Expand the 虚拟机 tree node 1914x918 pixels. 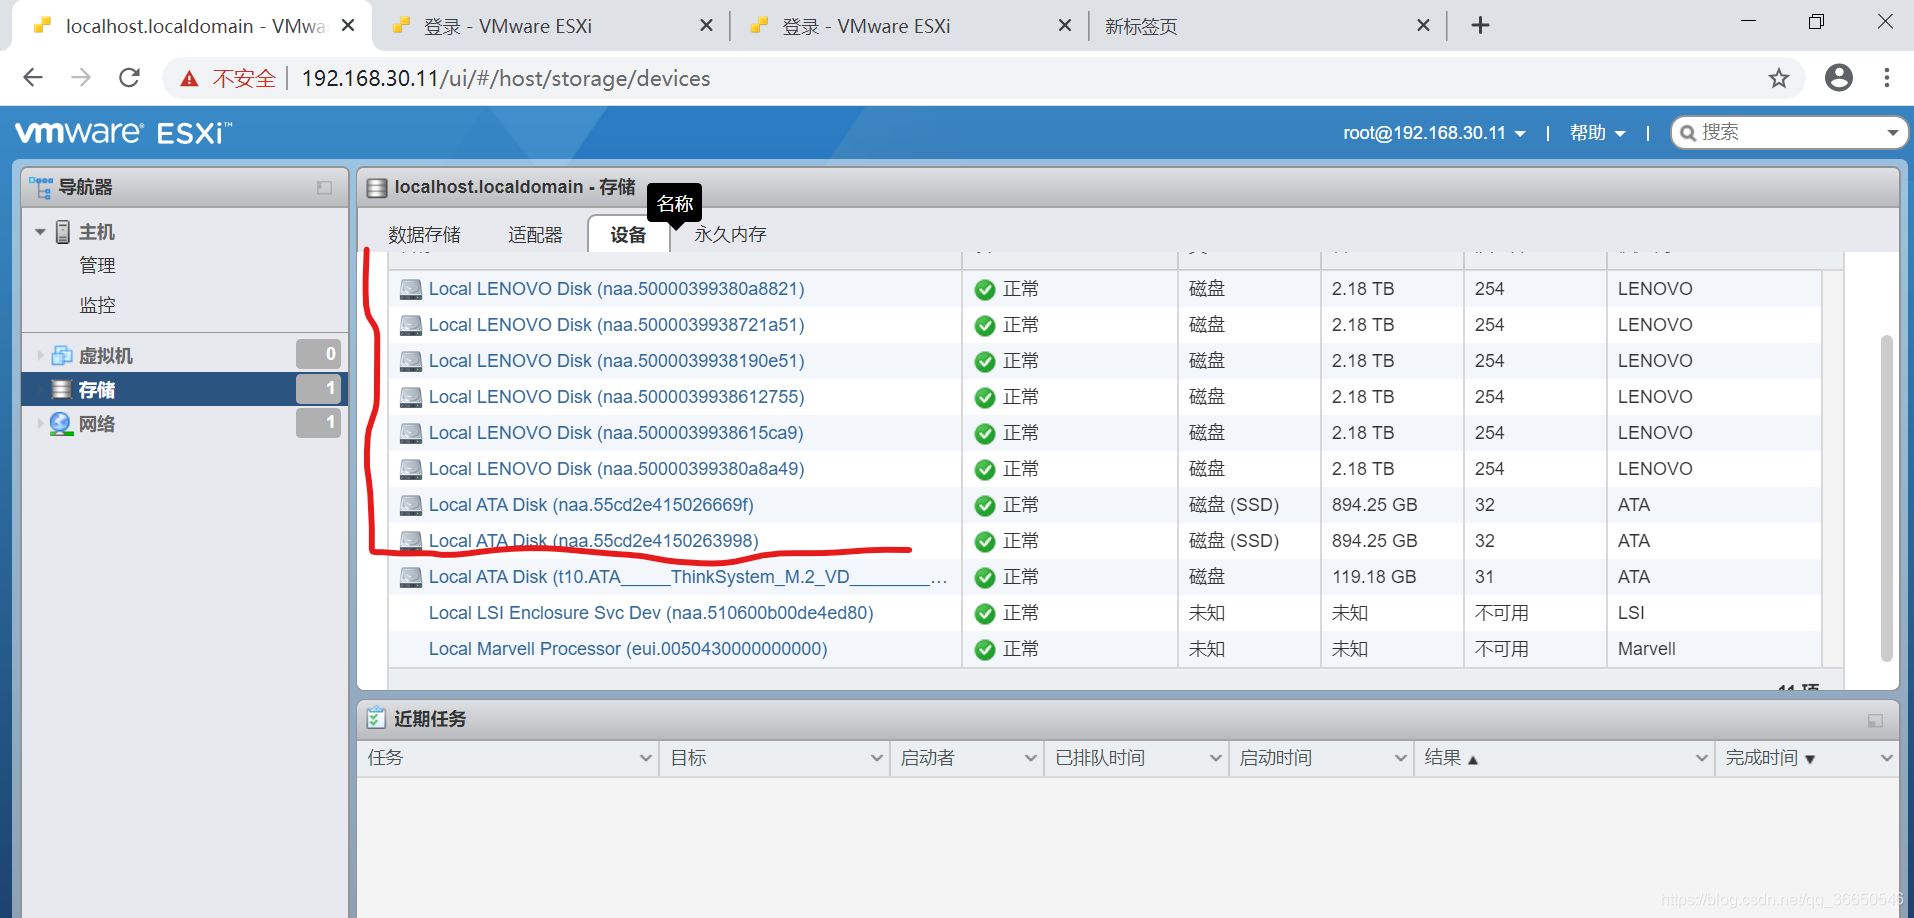point(40,355)
